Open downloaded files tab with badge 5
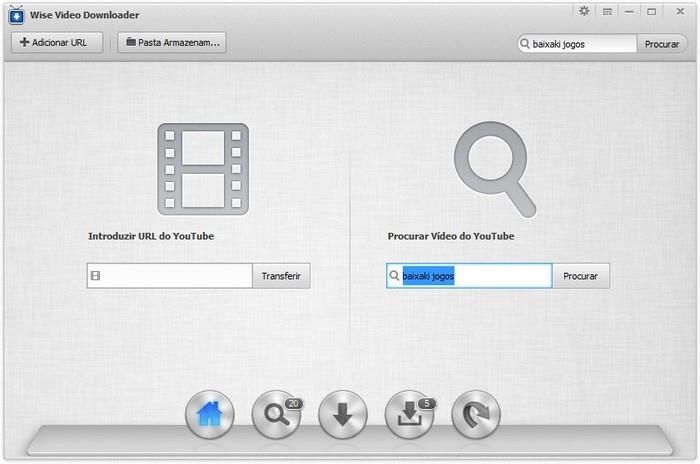 (x=409, y=414)
